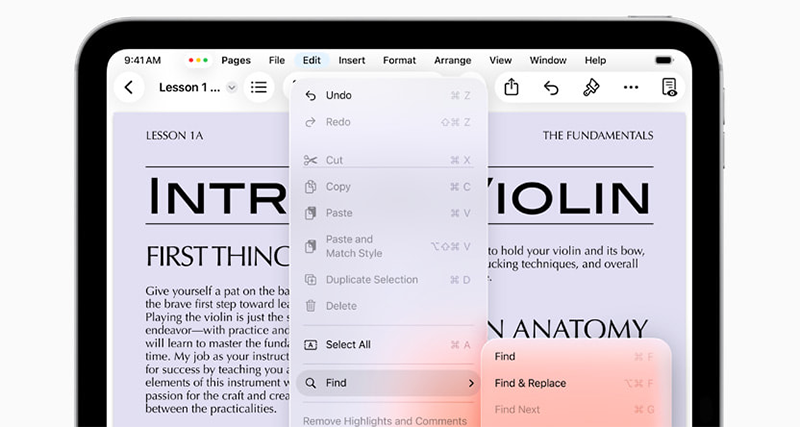The height and width of the screenshot is (427, 800).
Task: Open the Window menu
Action: pyautogui.click(x=548, y=60)
